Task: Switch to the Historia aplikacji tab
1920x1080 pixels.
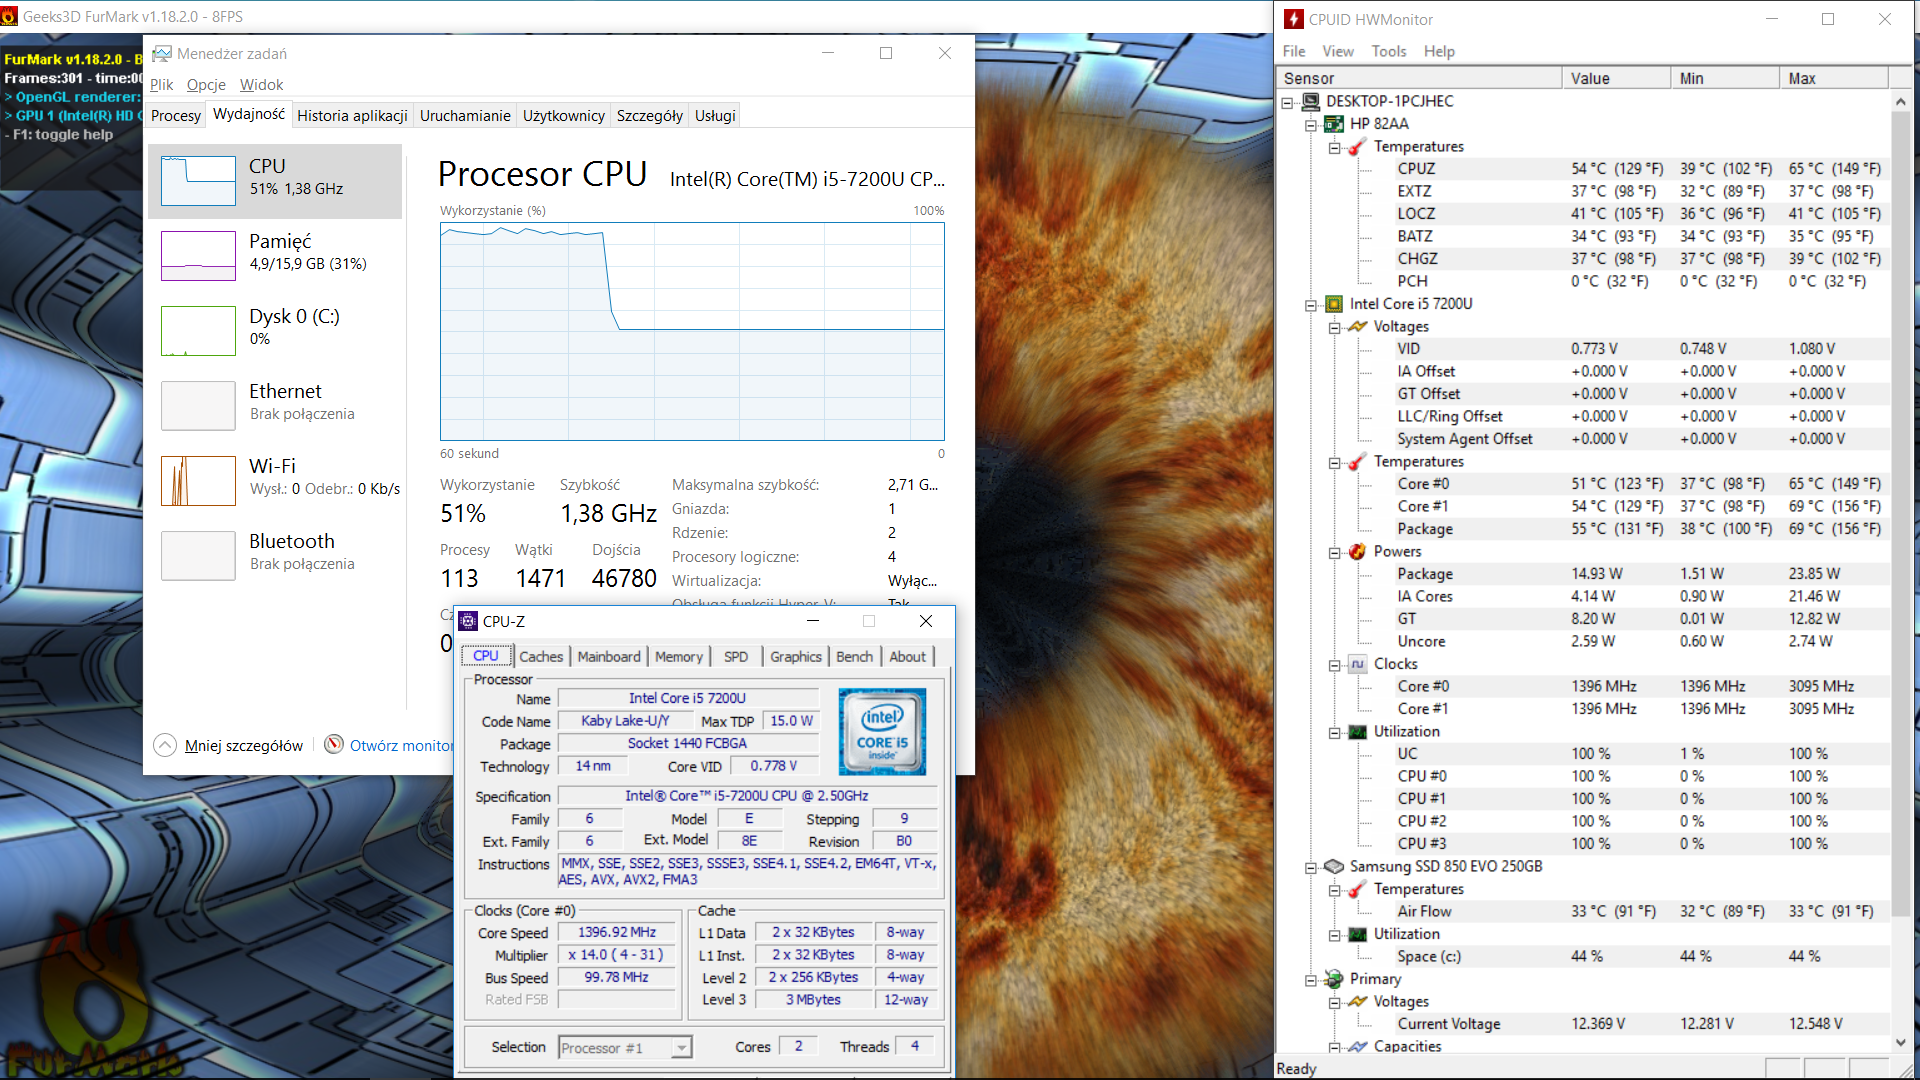Action: [x=352, y=116]
